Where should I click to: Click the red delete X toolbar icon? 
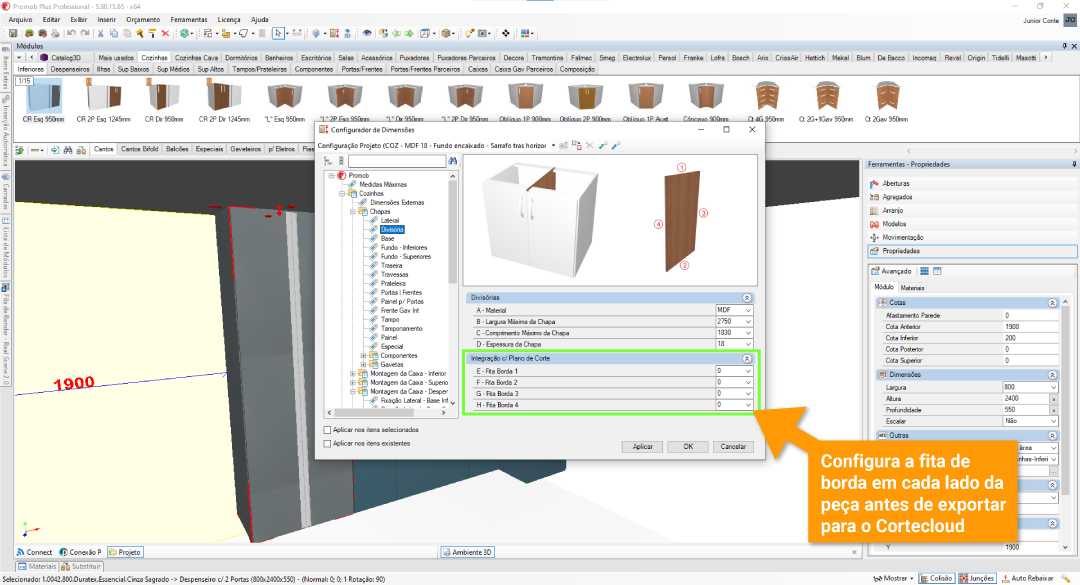[166, 33]
